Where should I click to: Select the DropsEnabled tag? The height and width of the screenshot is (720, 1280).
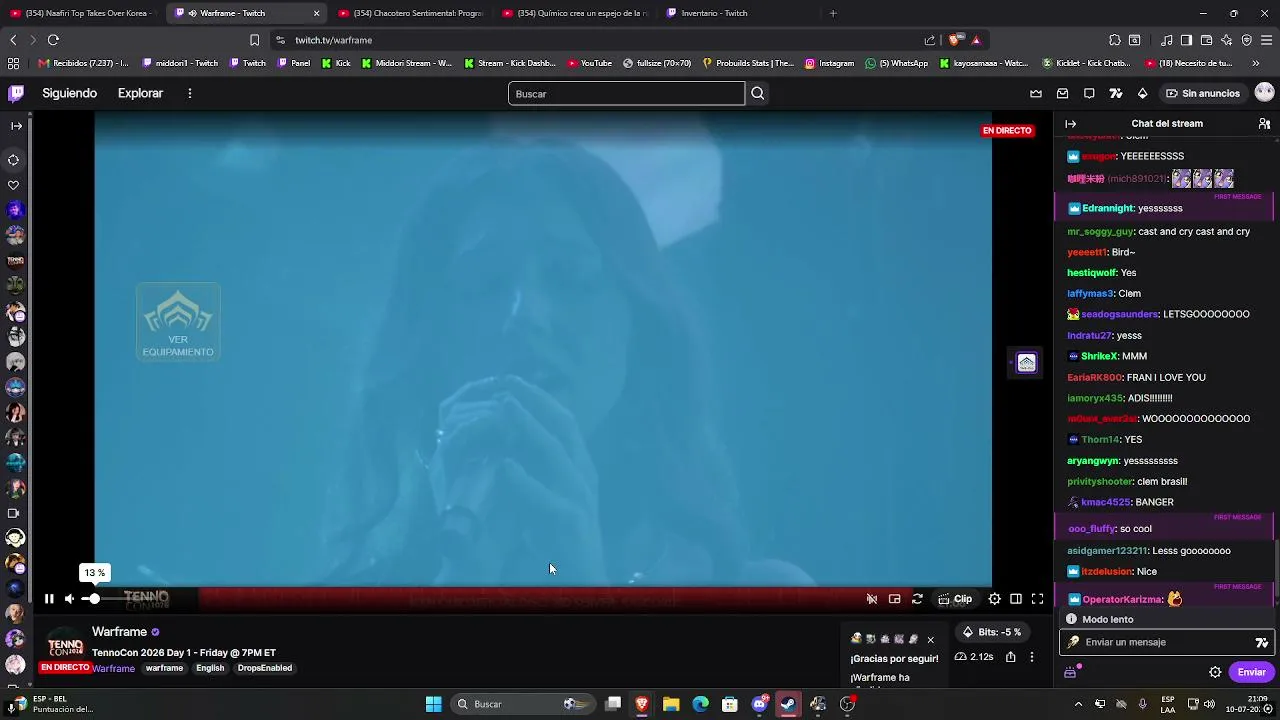pos(265,668)
